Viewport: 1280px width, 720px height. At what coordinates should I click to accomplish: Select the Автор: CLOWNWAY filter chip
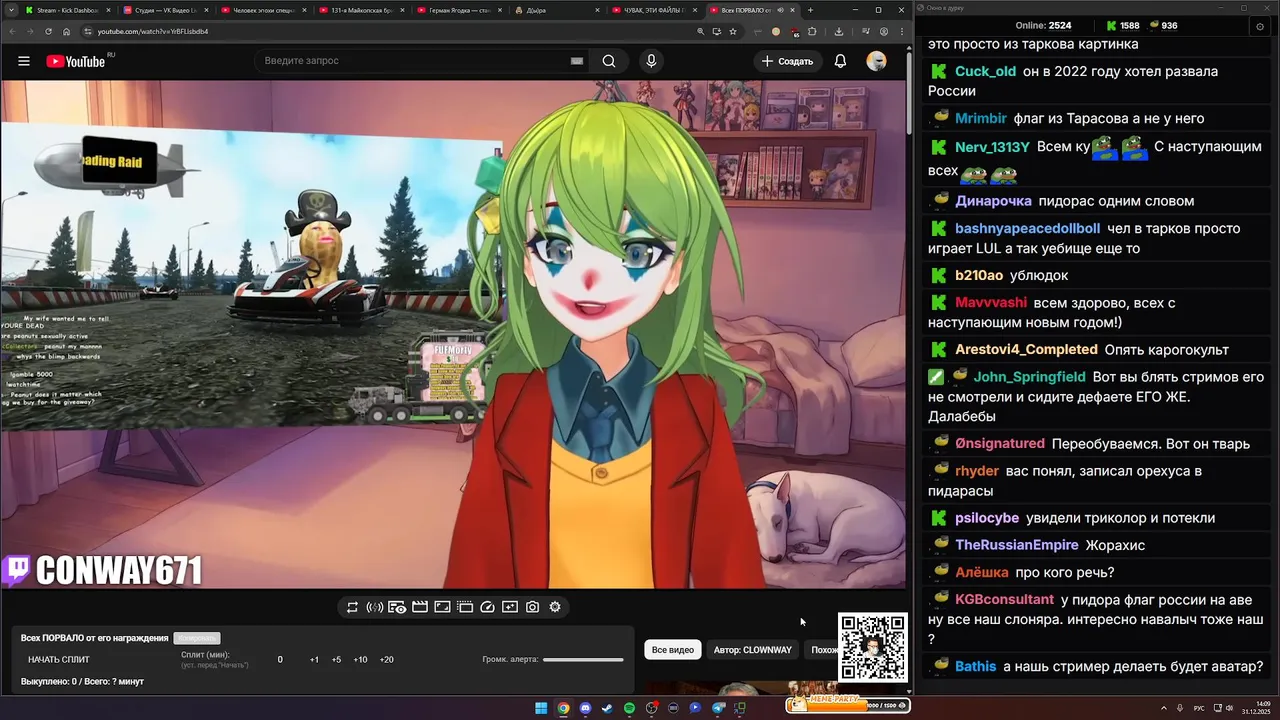[753, 650]
